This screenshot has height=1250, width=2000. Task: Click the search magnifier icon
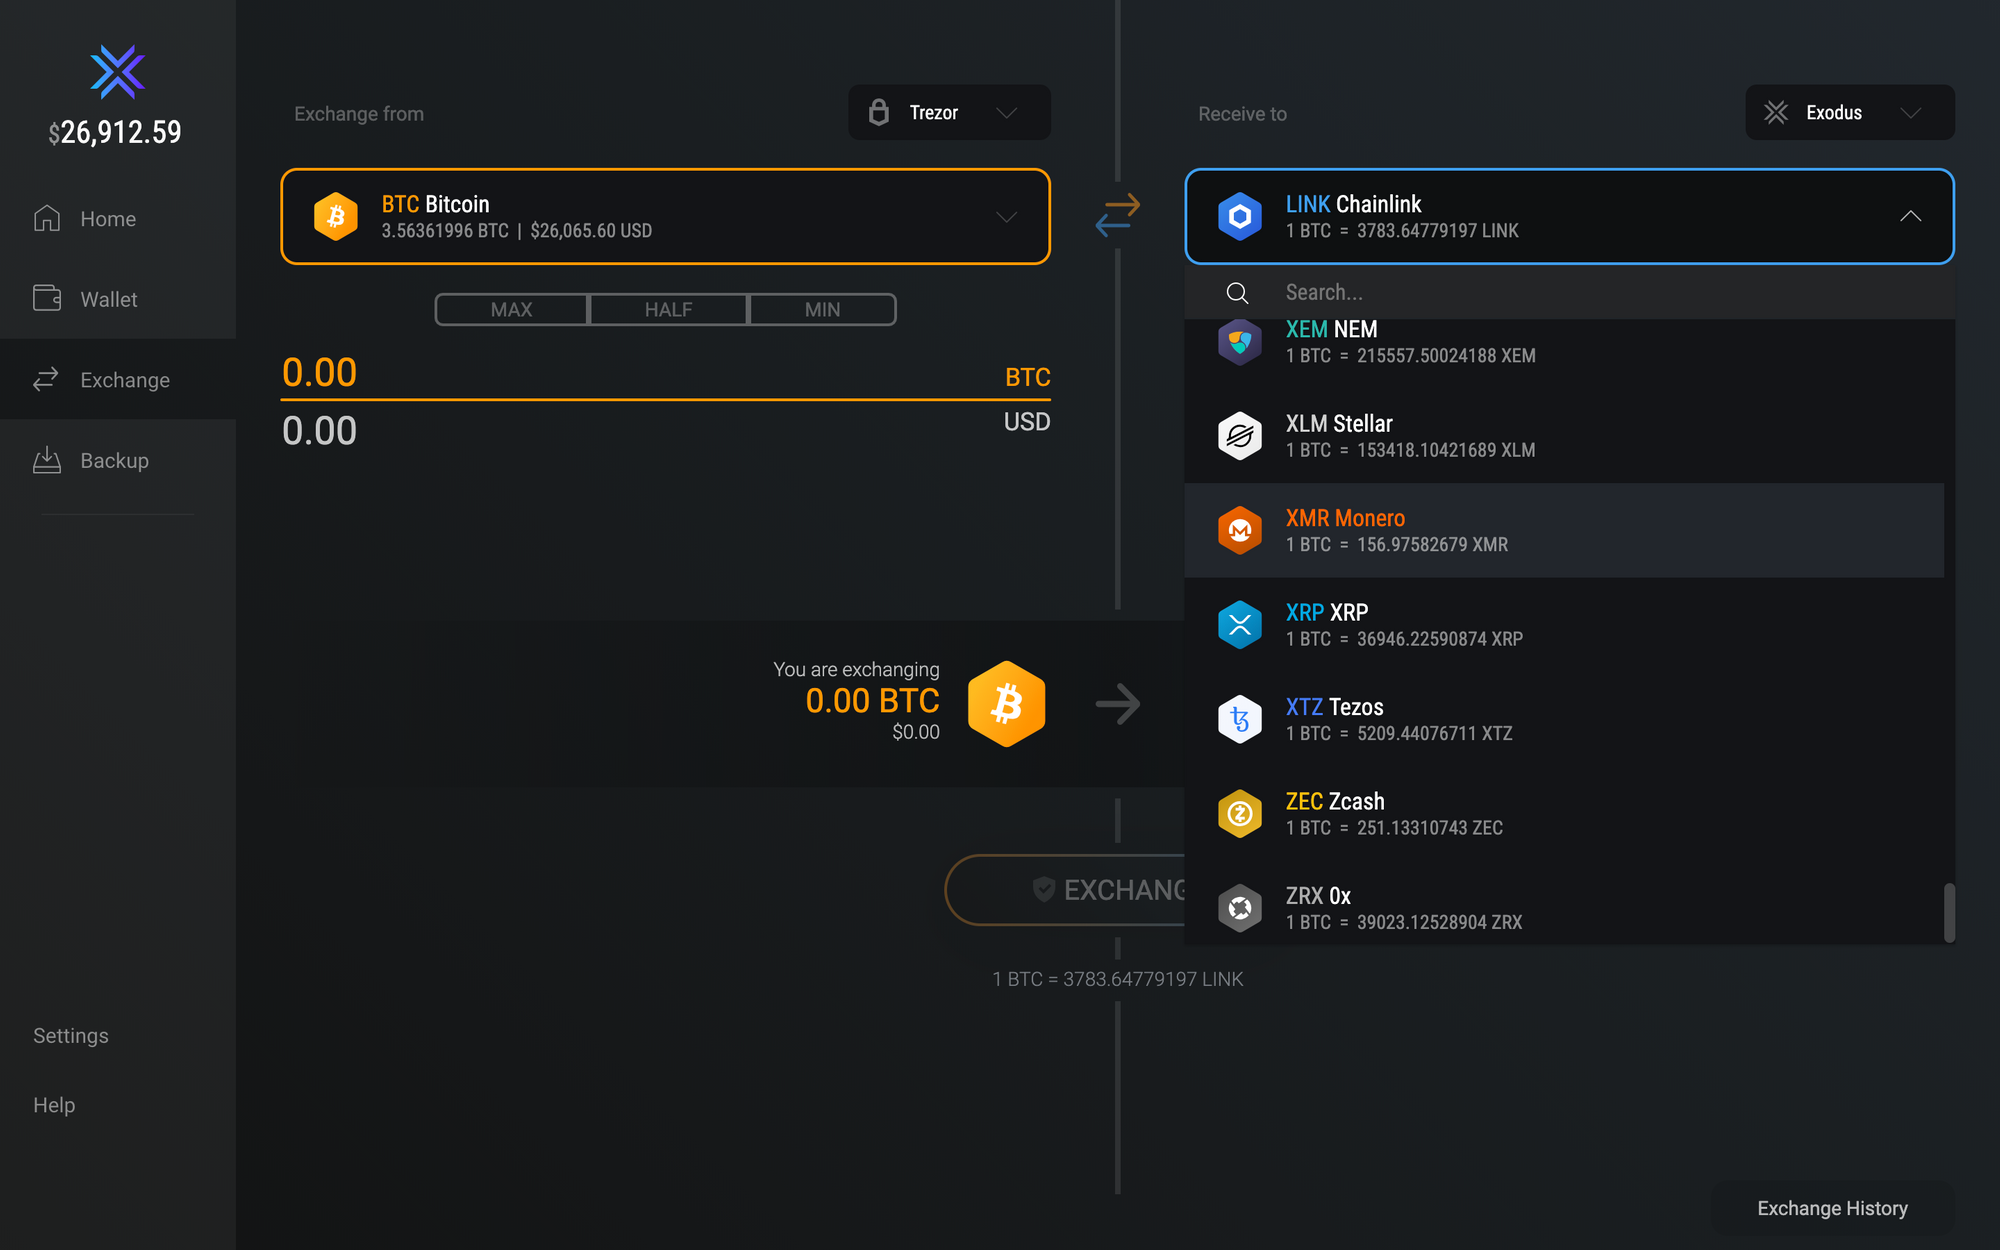coord(1237,293)
